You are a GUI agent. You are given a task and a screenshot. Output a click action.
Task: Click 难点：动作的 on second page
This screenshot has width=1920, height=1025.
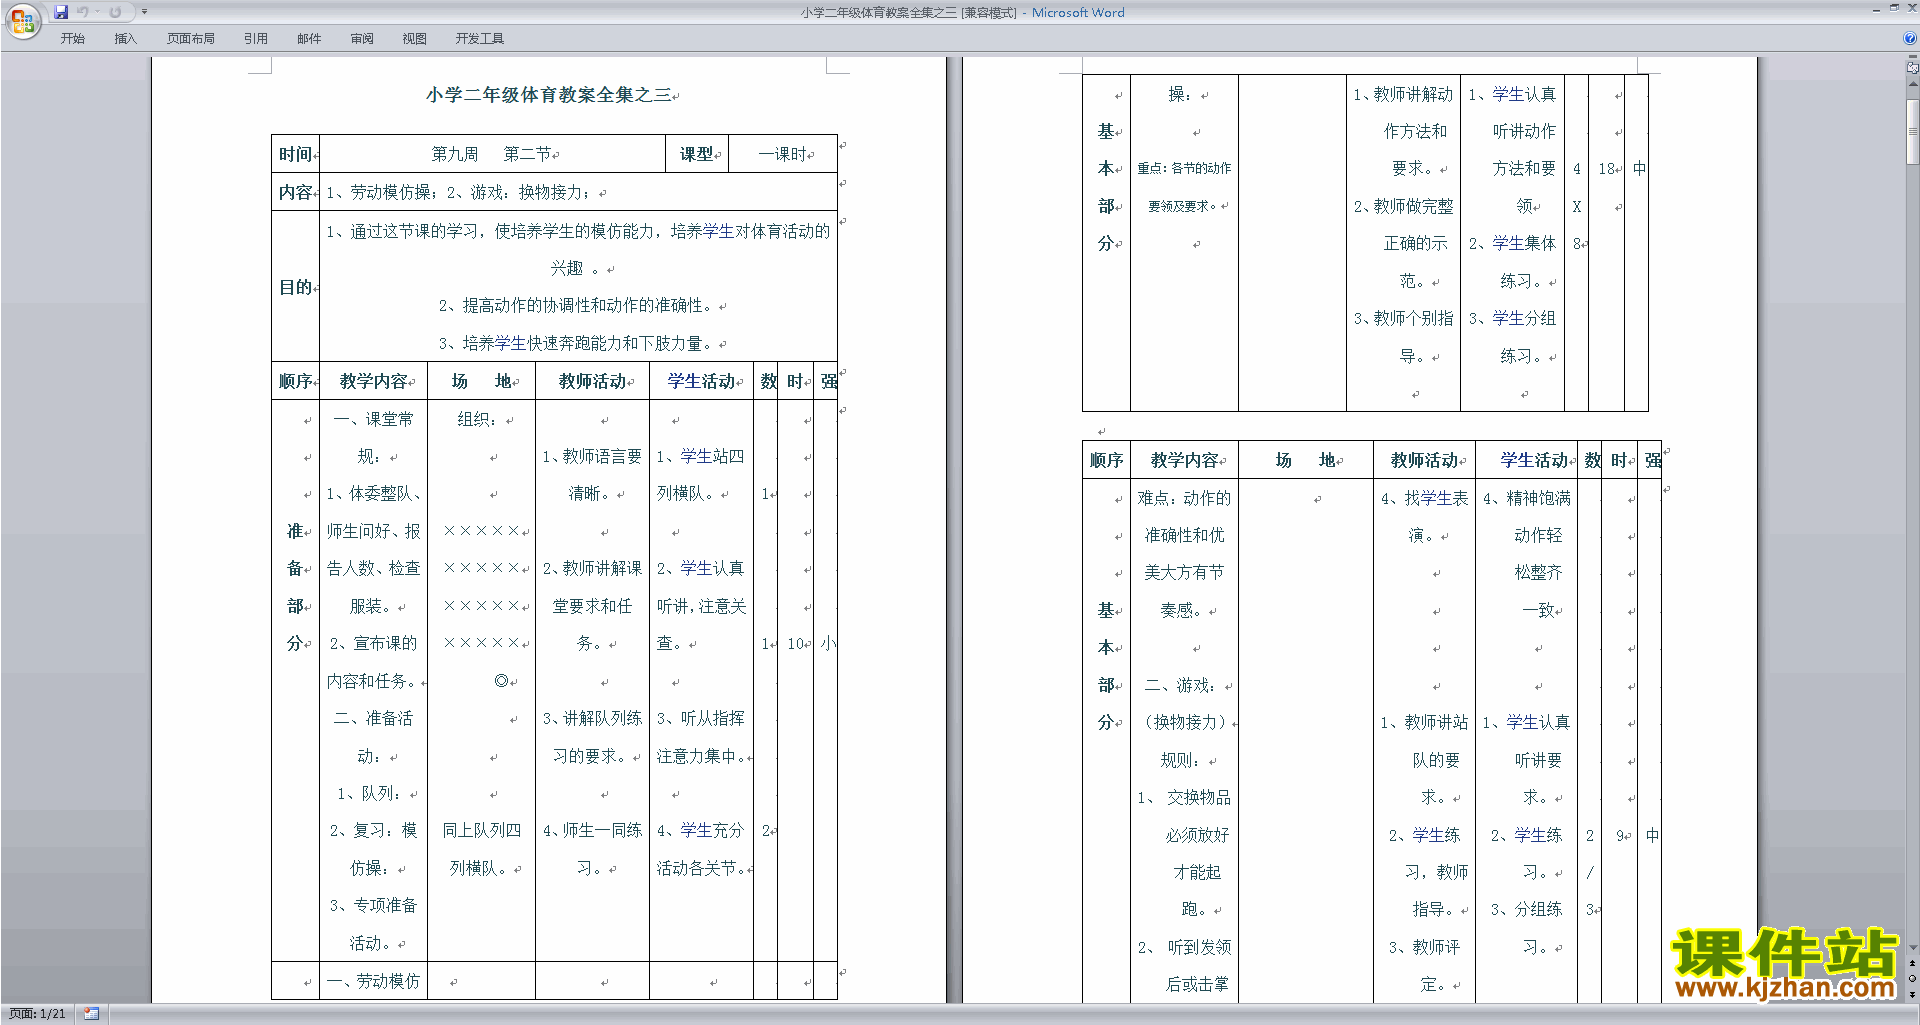1184,498
